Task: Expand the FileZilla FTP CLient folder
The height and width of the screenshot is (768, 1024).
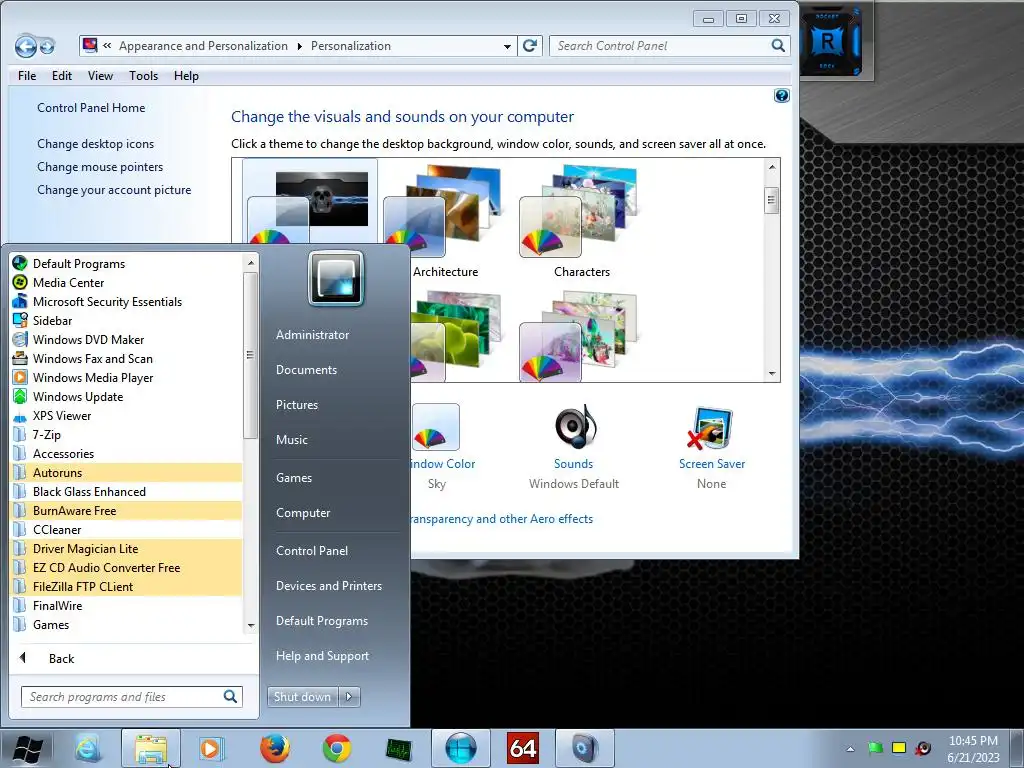Action: tap(127, 586)
